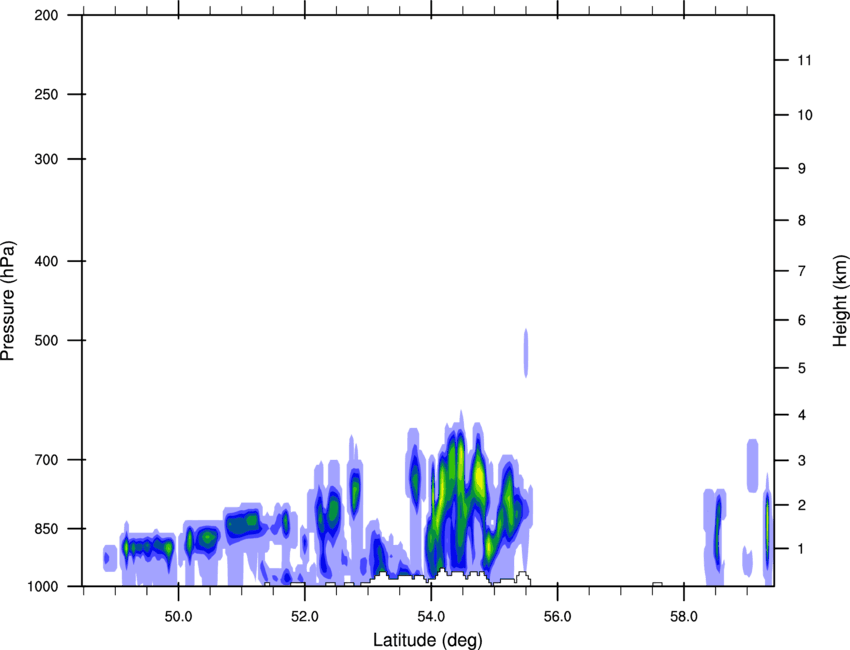Click the 4 km height label
The height and width of the screenshot is (650, 850).
[802, 415]
